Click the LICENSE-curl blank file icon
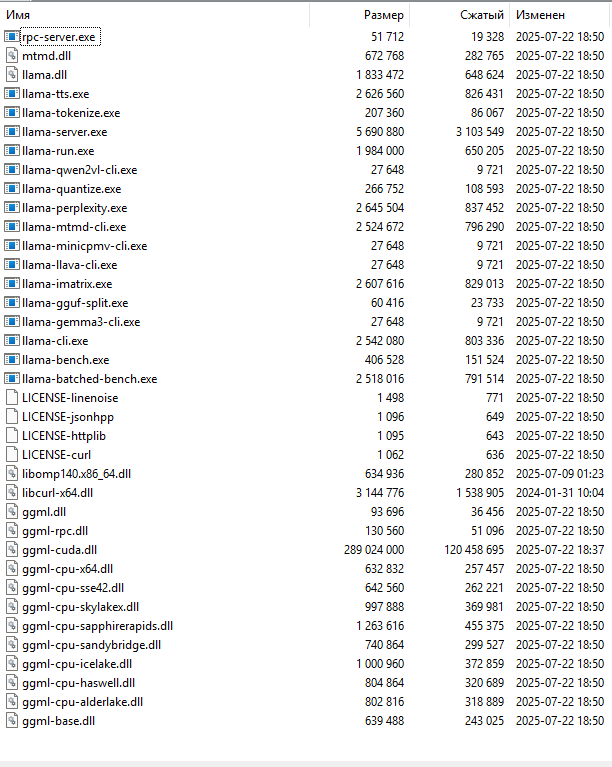 pos(12,454)
